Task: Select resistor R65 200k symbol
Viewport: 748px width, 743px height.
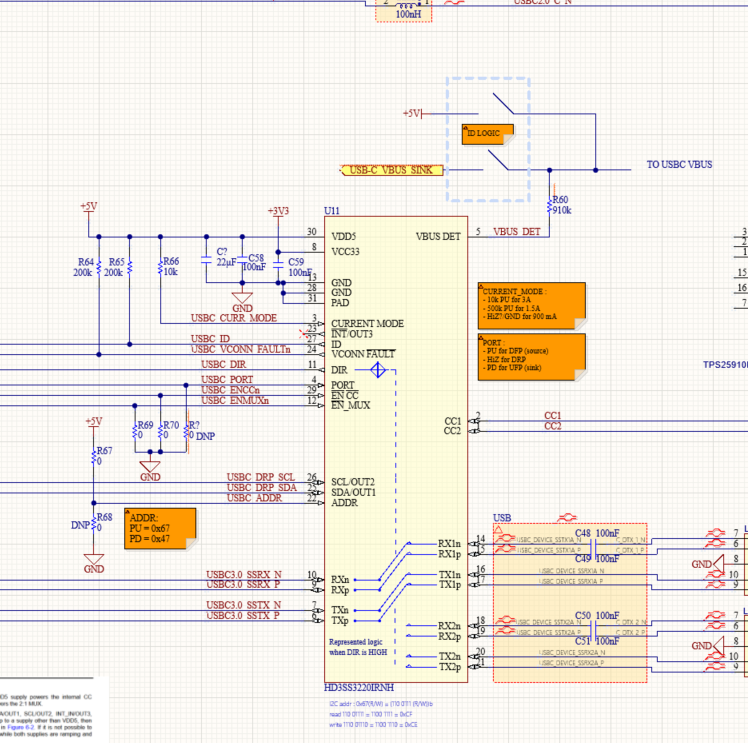Action: [x=129, y=268]
